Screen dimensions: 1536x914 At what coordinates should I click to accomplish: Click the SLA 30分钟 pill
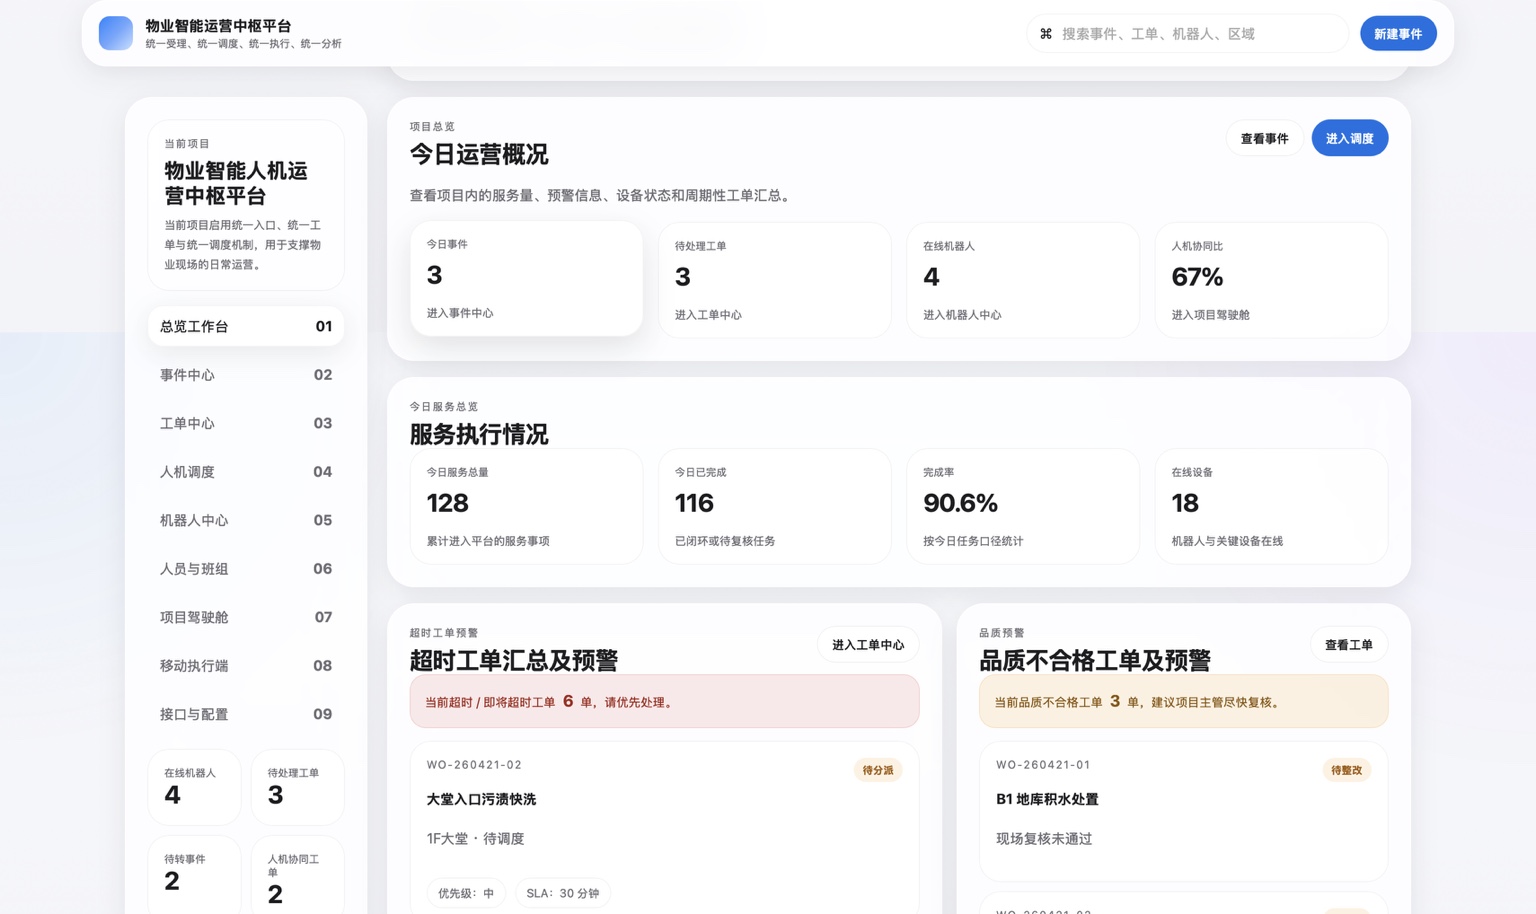562,892
